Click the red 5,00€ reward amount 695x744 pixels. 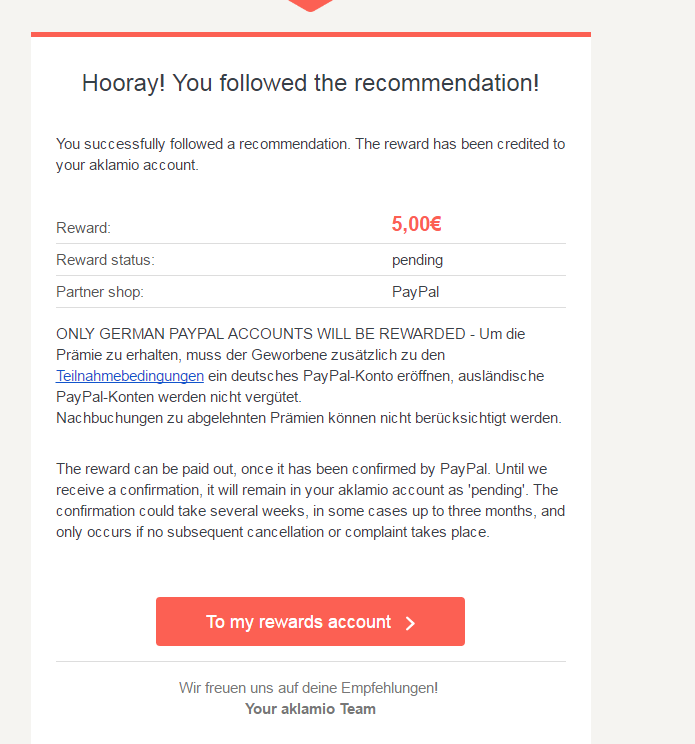(x=416, y=224)
